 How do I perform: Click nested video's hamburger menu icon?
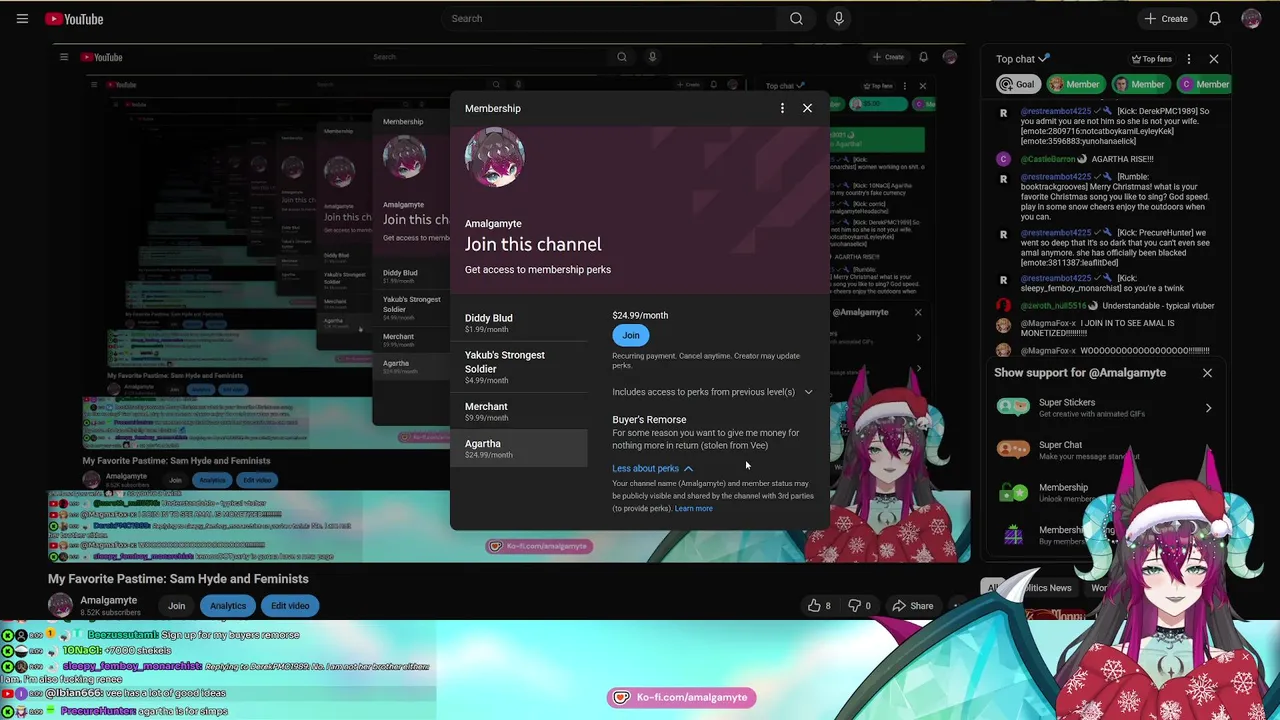coord(63,57)
